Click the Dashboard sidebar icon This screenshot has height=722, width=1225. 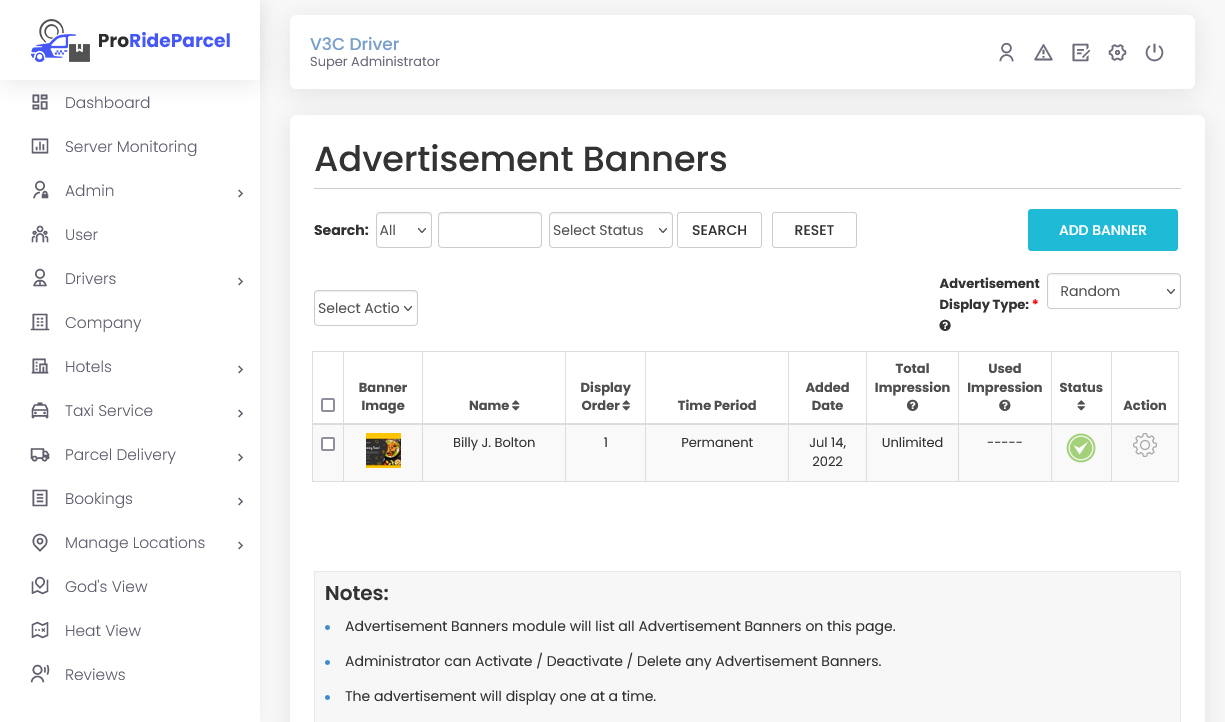tap(40, 102)
